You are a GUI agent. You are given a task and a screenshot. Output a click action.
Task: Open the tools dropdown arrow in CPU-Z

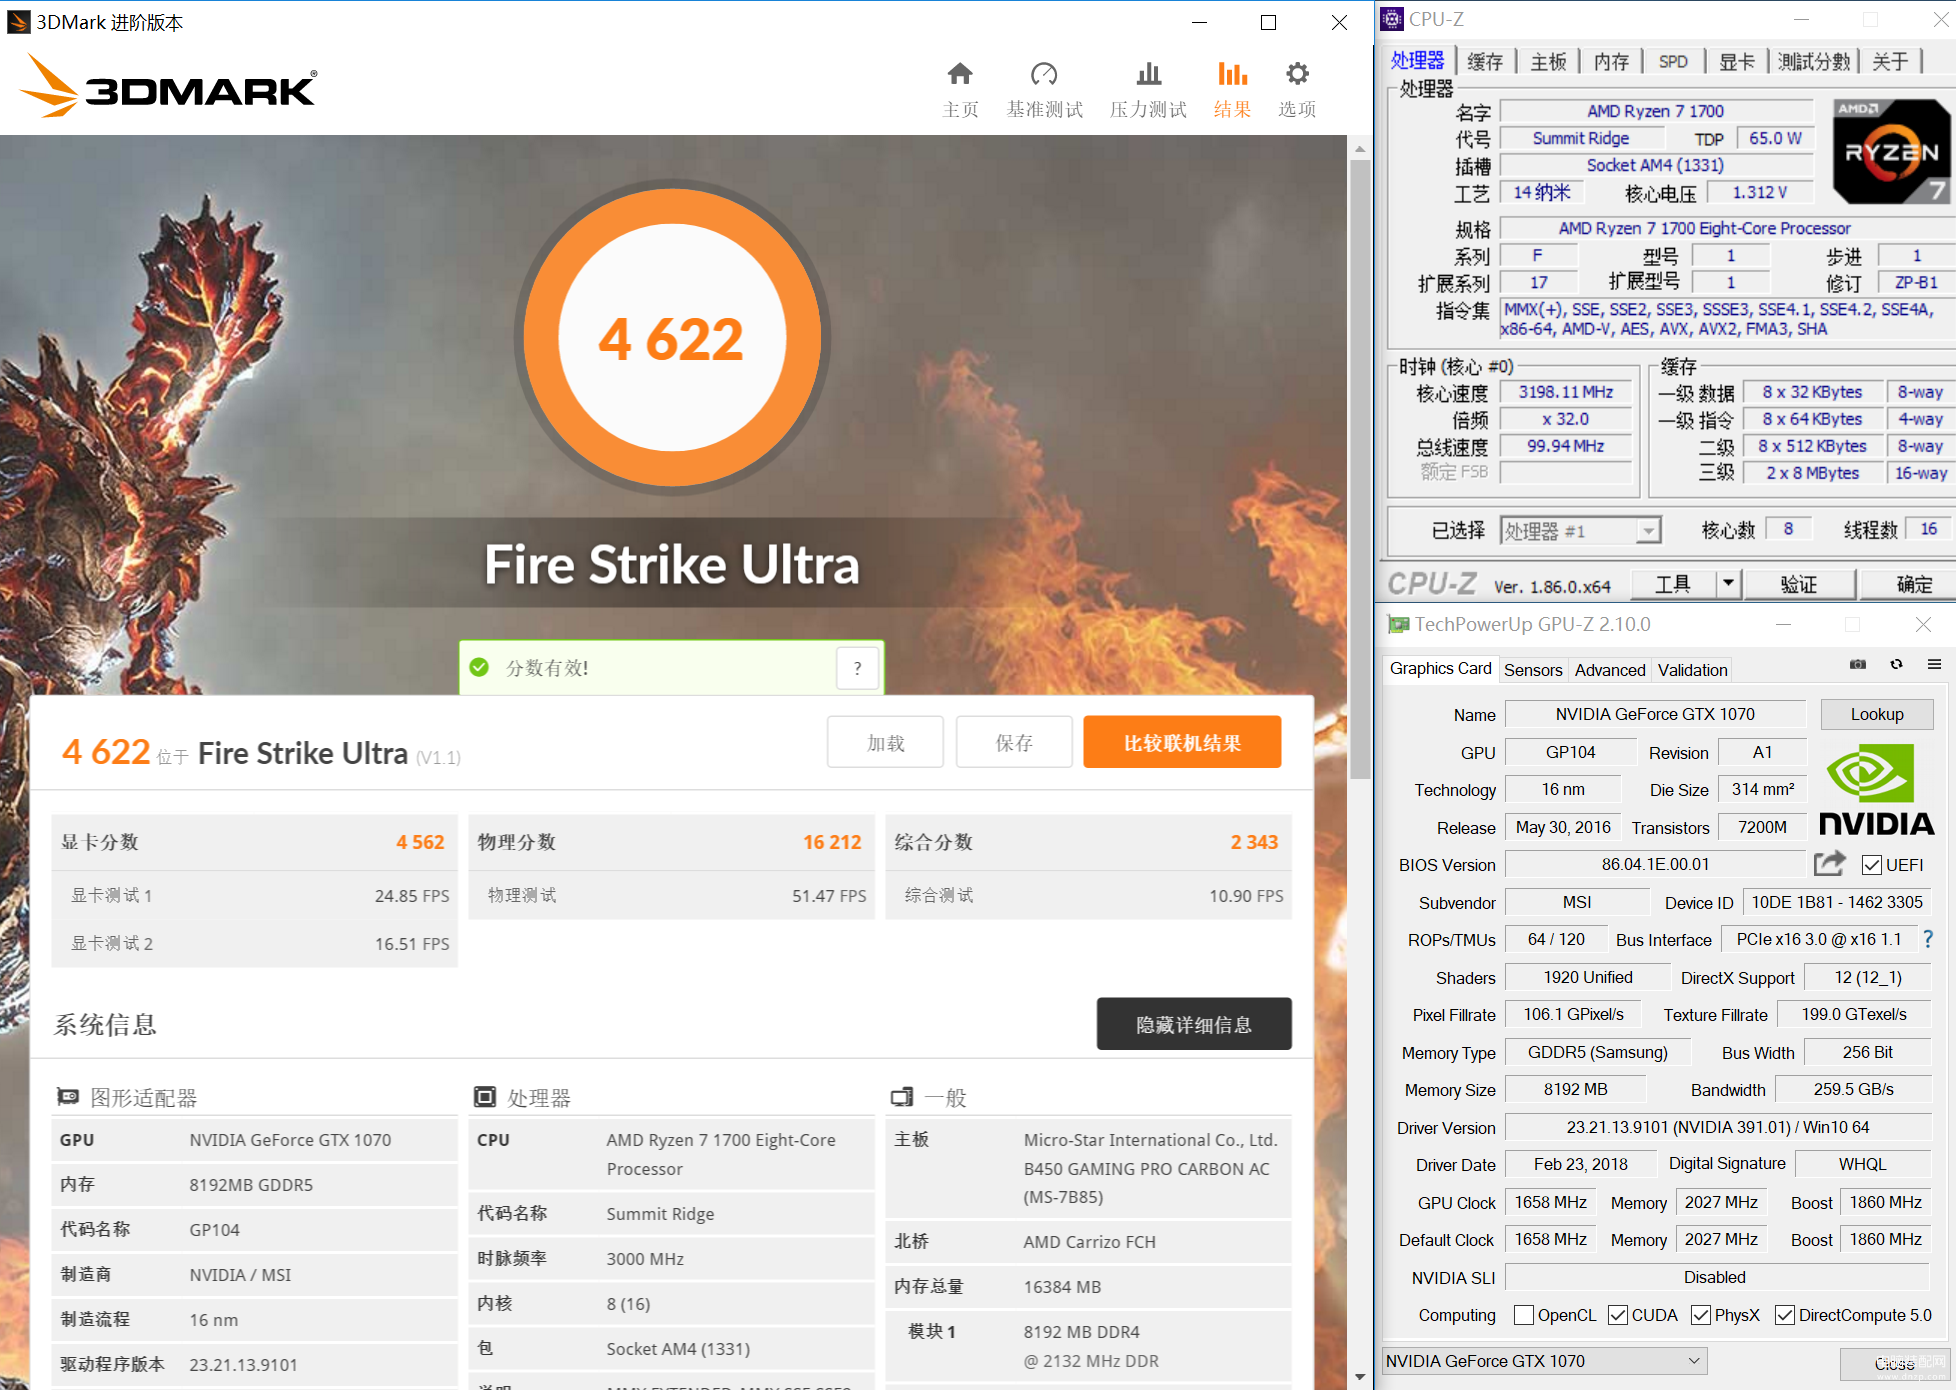point(1728,583)
